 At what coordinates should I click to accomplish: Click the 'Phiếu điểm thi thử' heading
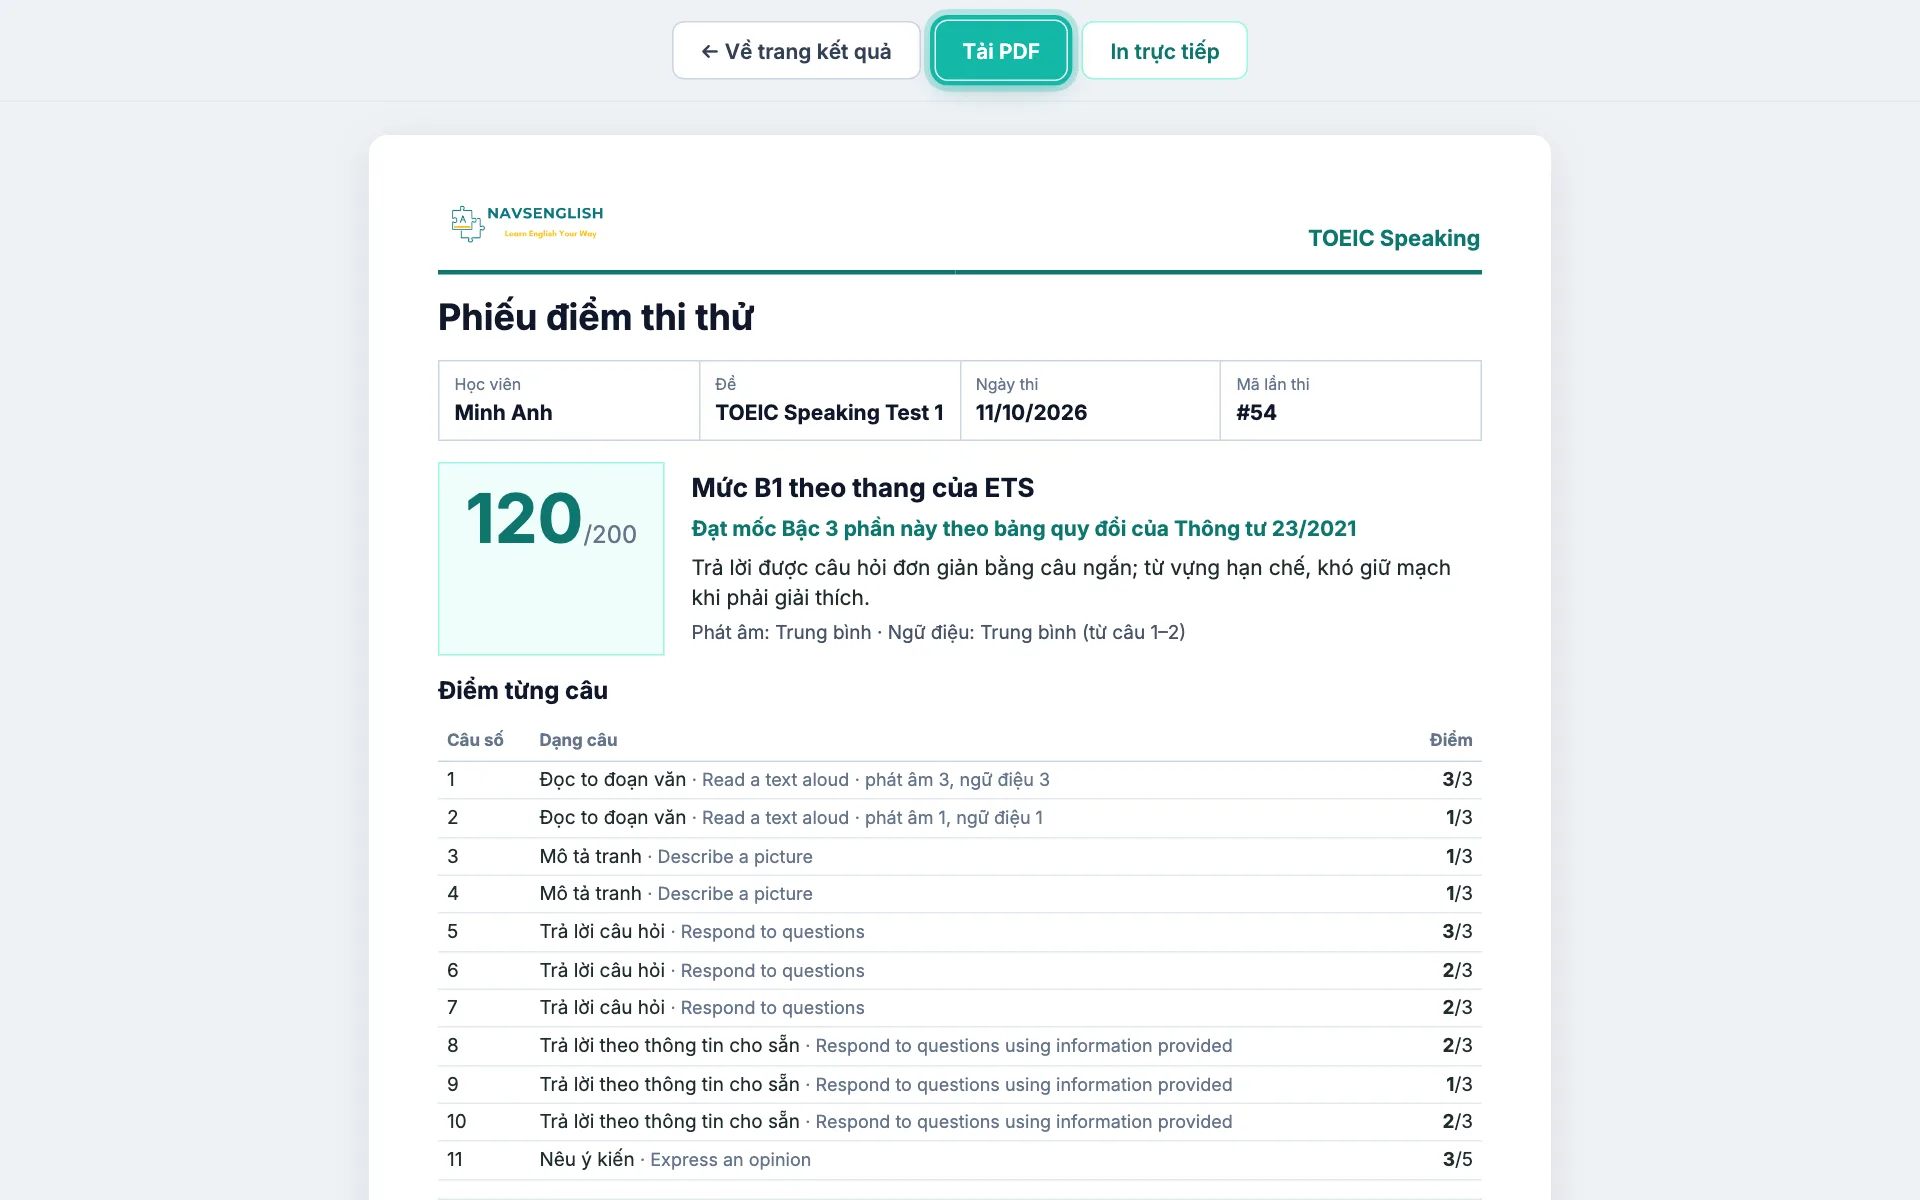pos(596,317)
